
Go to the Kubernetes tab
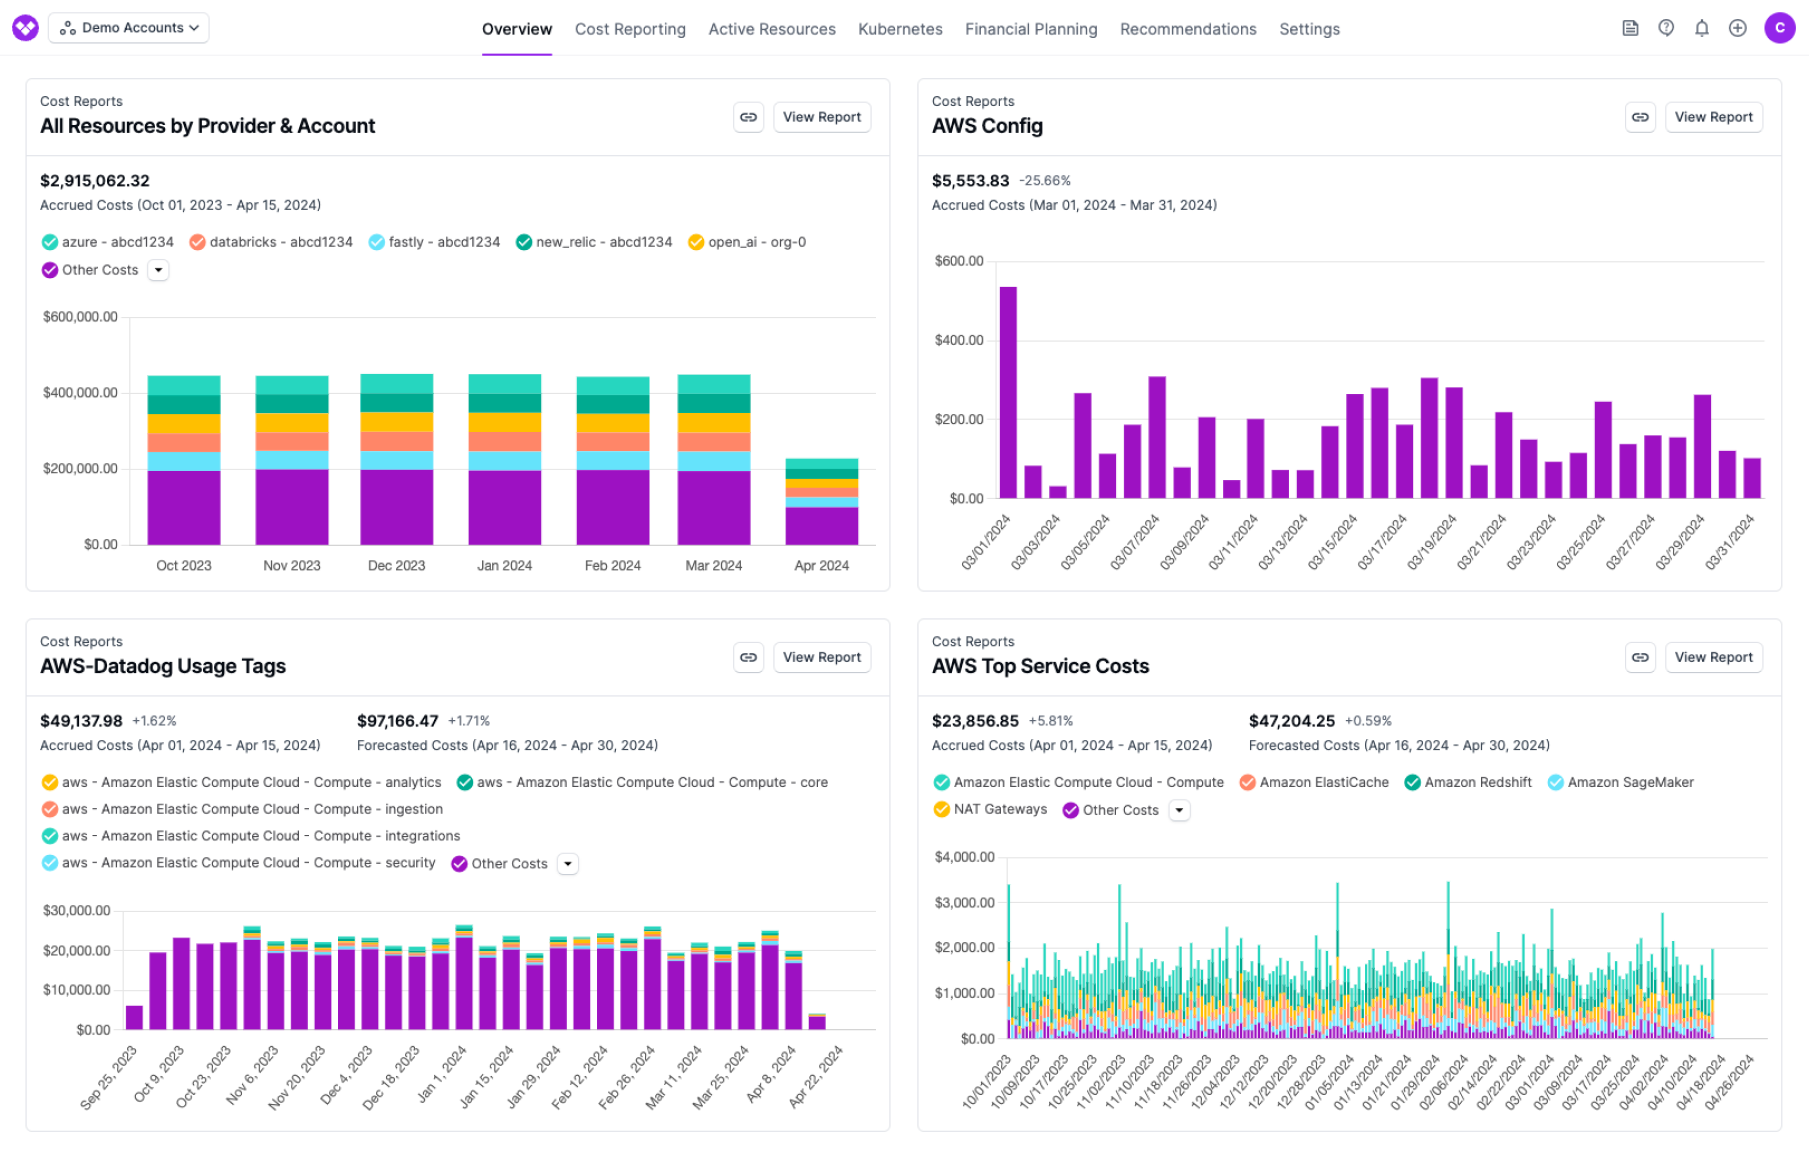[x=900, y=29]
